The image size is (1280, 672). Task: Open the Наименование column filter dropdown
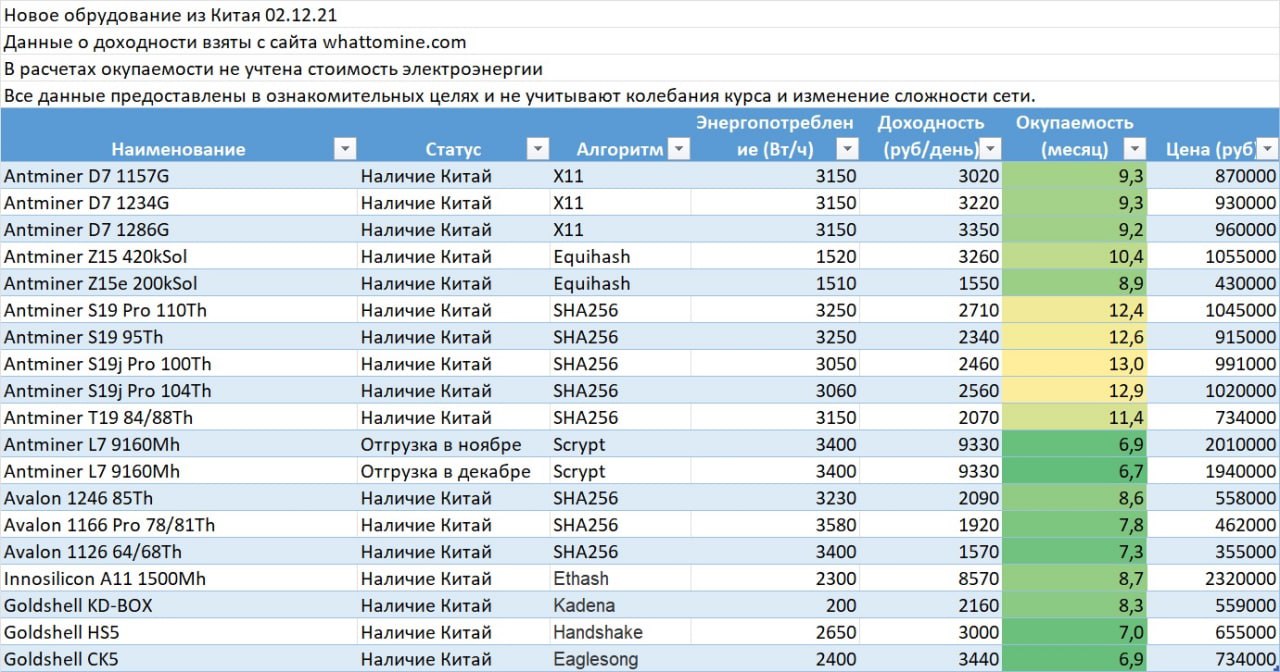345,149
